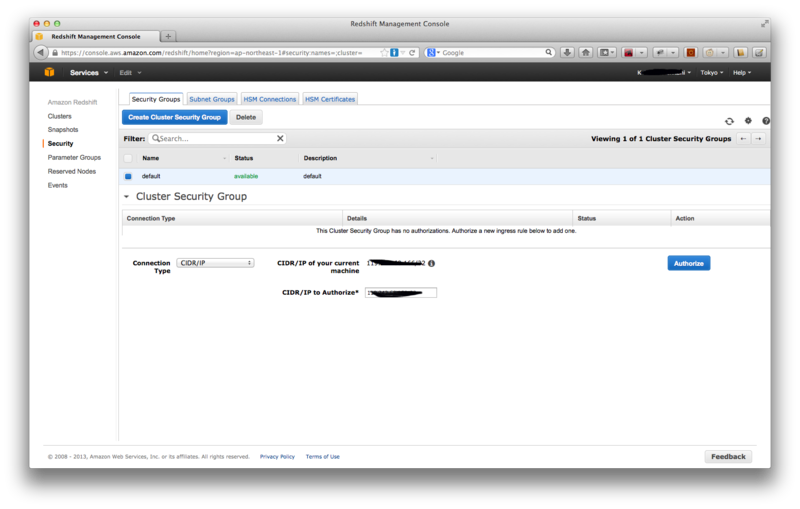Toggle the select-all checkbox in table header
Viewport: 800px width, 509px height.
128,158
